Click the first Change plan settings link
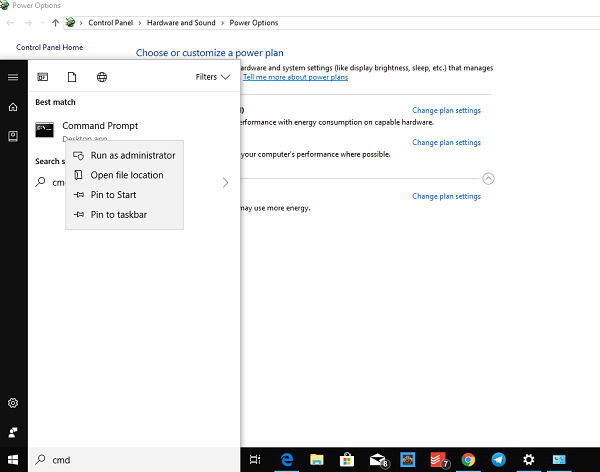The height and width of the screenshot is (472, 600). [x=446, y=110]
